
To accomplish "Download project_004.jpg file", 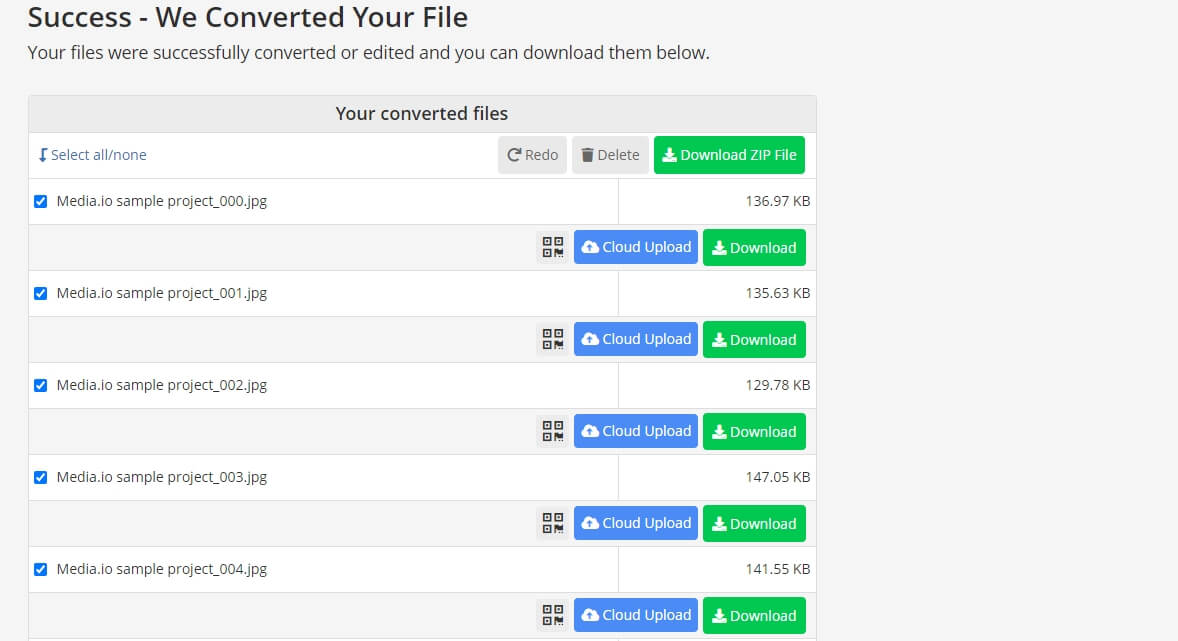I will point(754,615).
